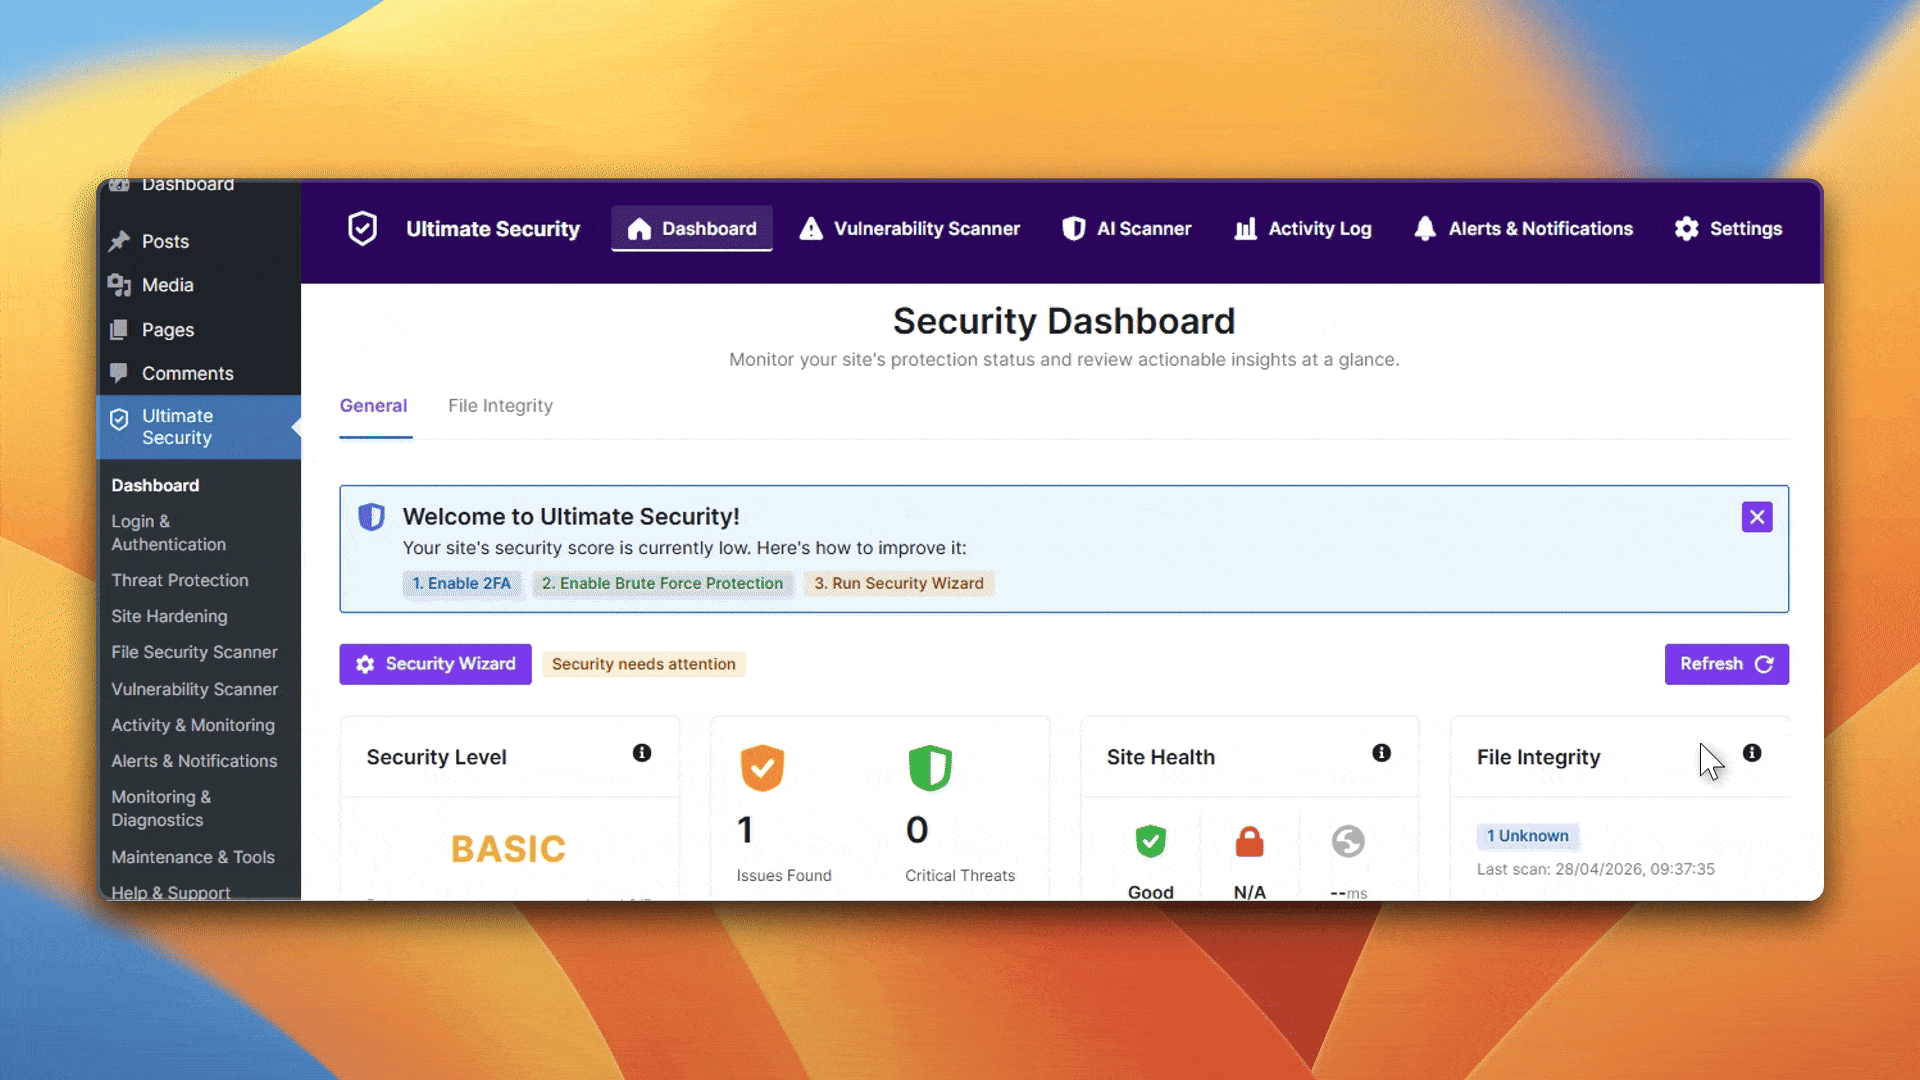Click the Media icon in sidebar
This screenshot has width=1920, height=1080.
point(119,285)
